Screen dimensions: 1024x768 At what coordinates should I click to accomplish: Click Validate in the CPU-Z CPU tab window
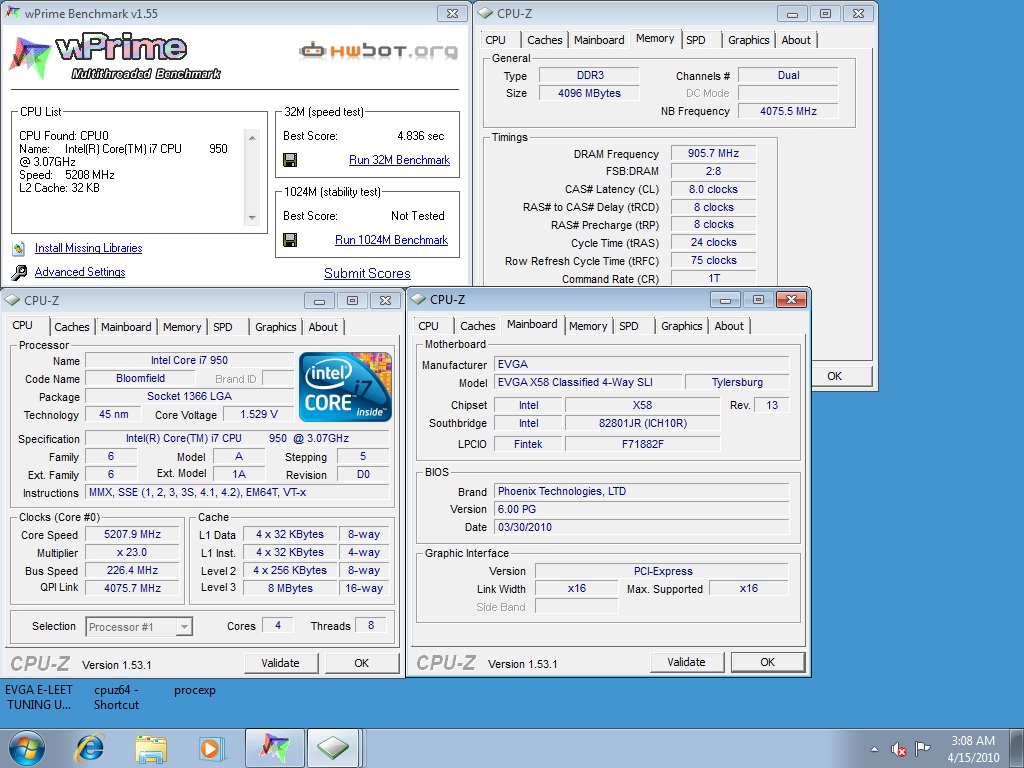(x=280, y=663)
